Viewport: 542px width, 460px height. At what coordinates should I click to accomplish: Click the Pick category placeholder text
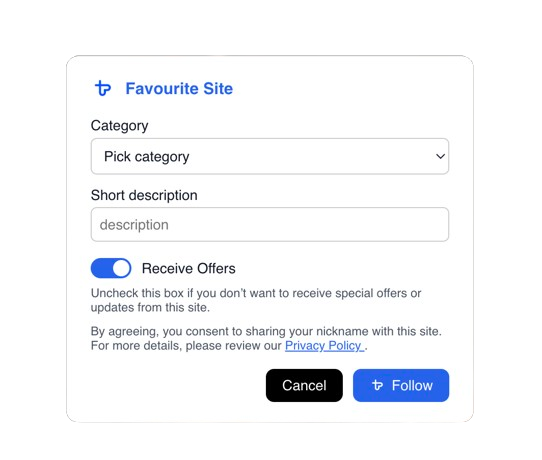(147, 157)
